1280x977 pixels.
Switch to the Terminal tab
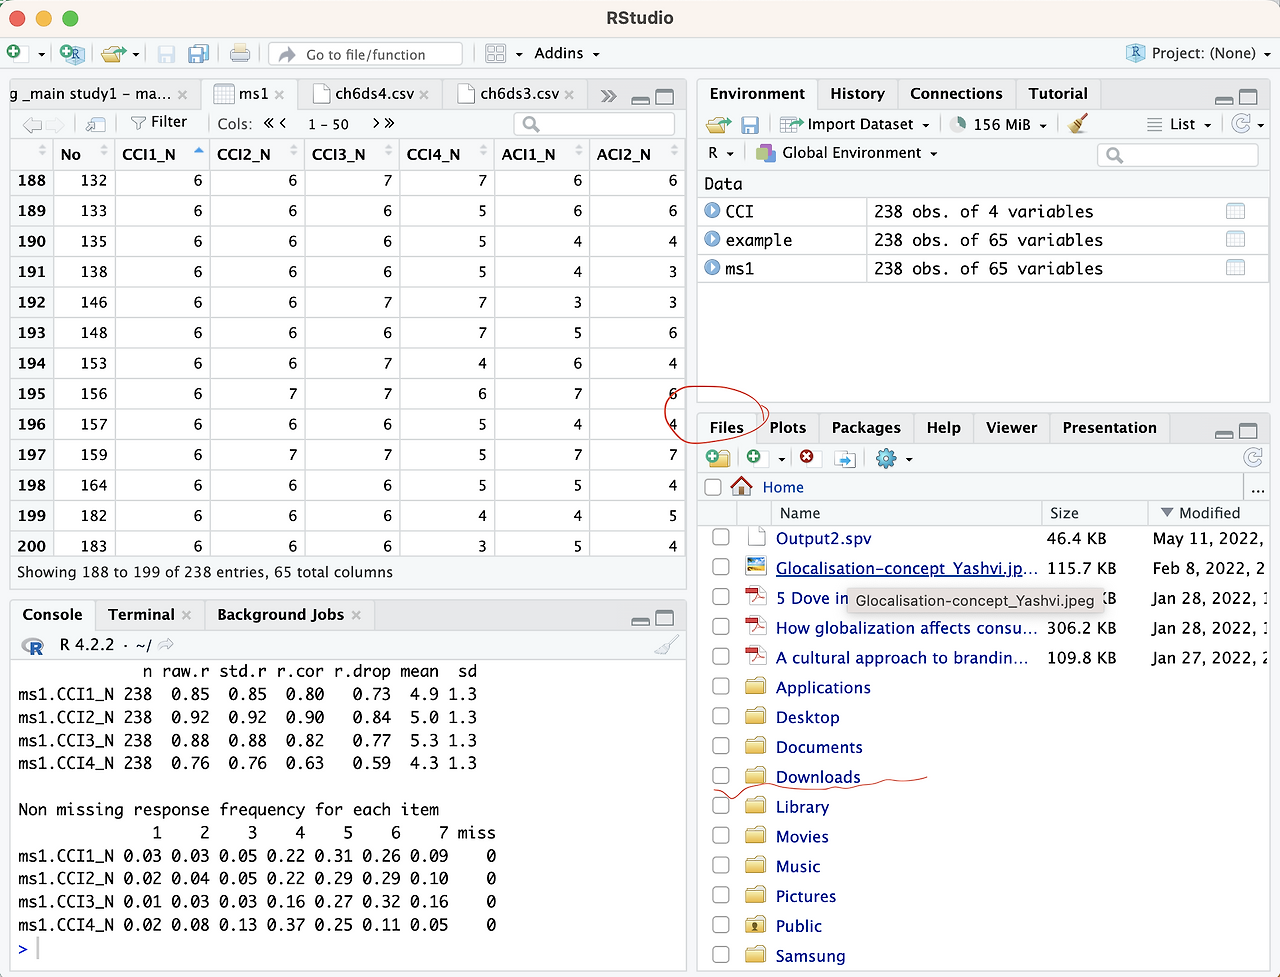click(141, 615)
